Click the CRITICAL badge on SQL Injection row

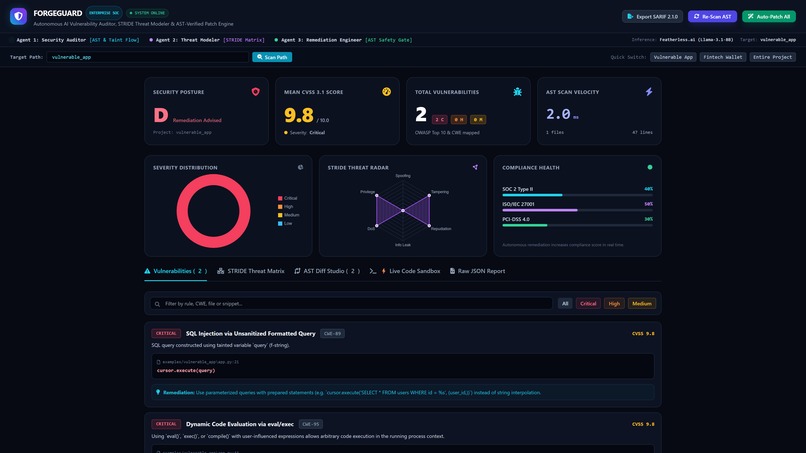point(166,334)
